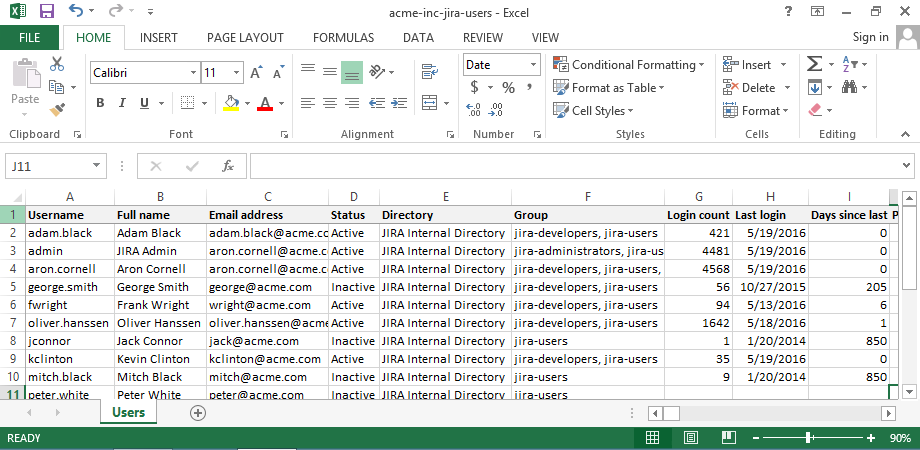The height and width of the screenshot is (450, 920).
Task: Switch to Page Layout view
Action: pos(691,438)
